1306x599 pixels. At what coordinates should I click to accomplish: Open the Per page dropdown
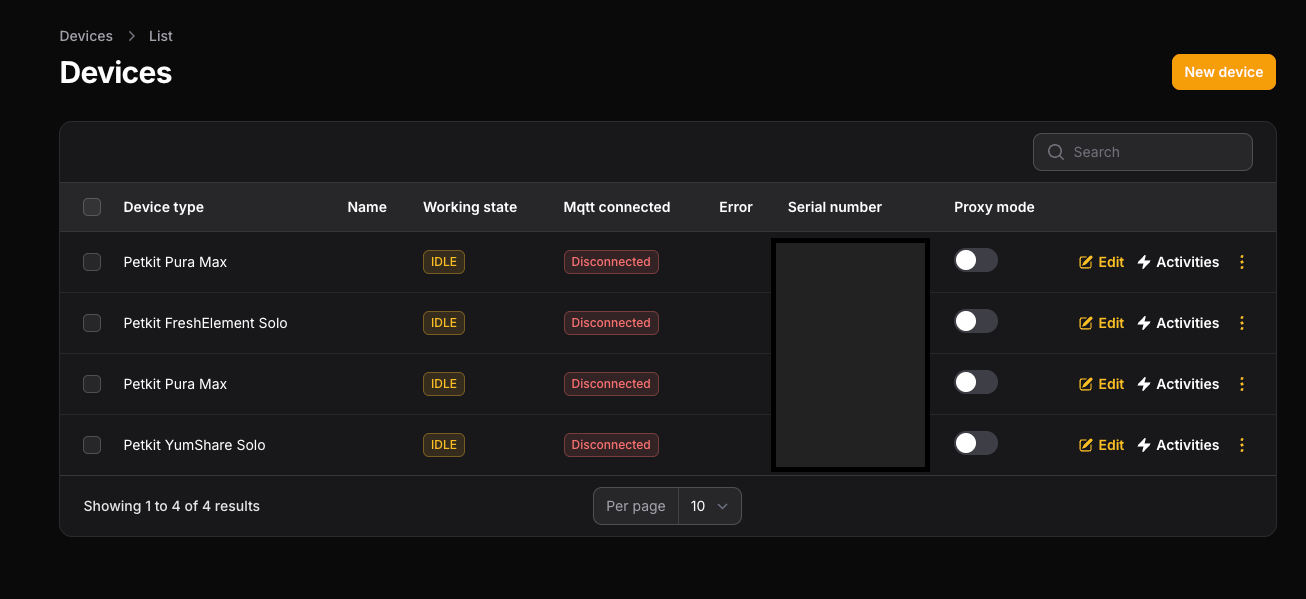(x=709, y=506)
